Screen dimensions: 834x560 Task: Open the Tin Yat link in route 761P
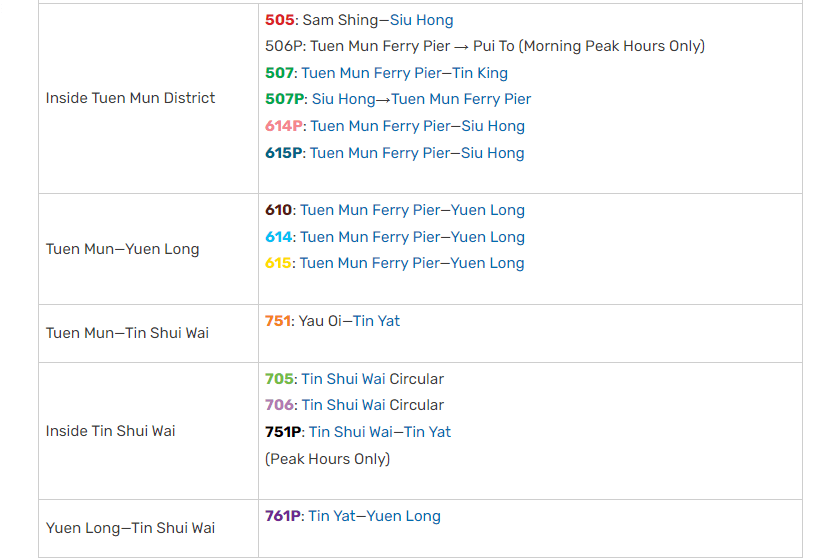[331, 516]
